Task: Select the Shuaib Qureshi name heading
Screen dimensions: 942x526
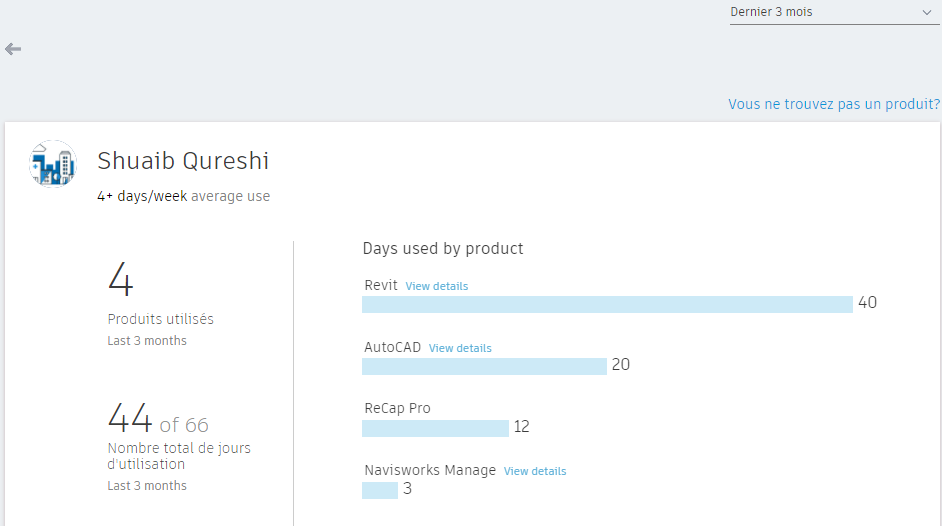Action: click(x=183, y=161)
